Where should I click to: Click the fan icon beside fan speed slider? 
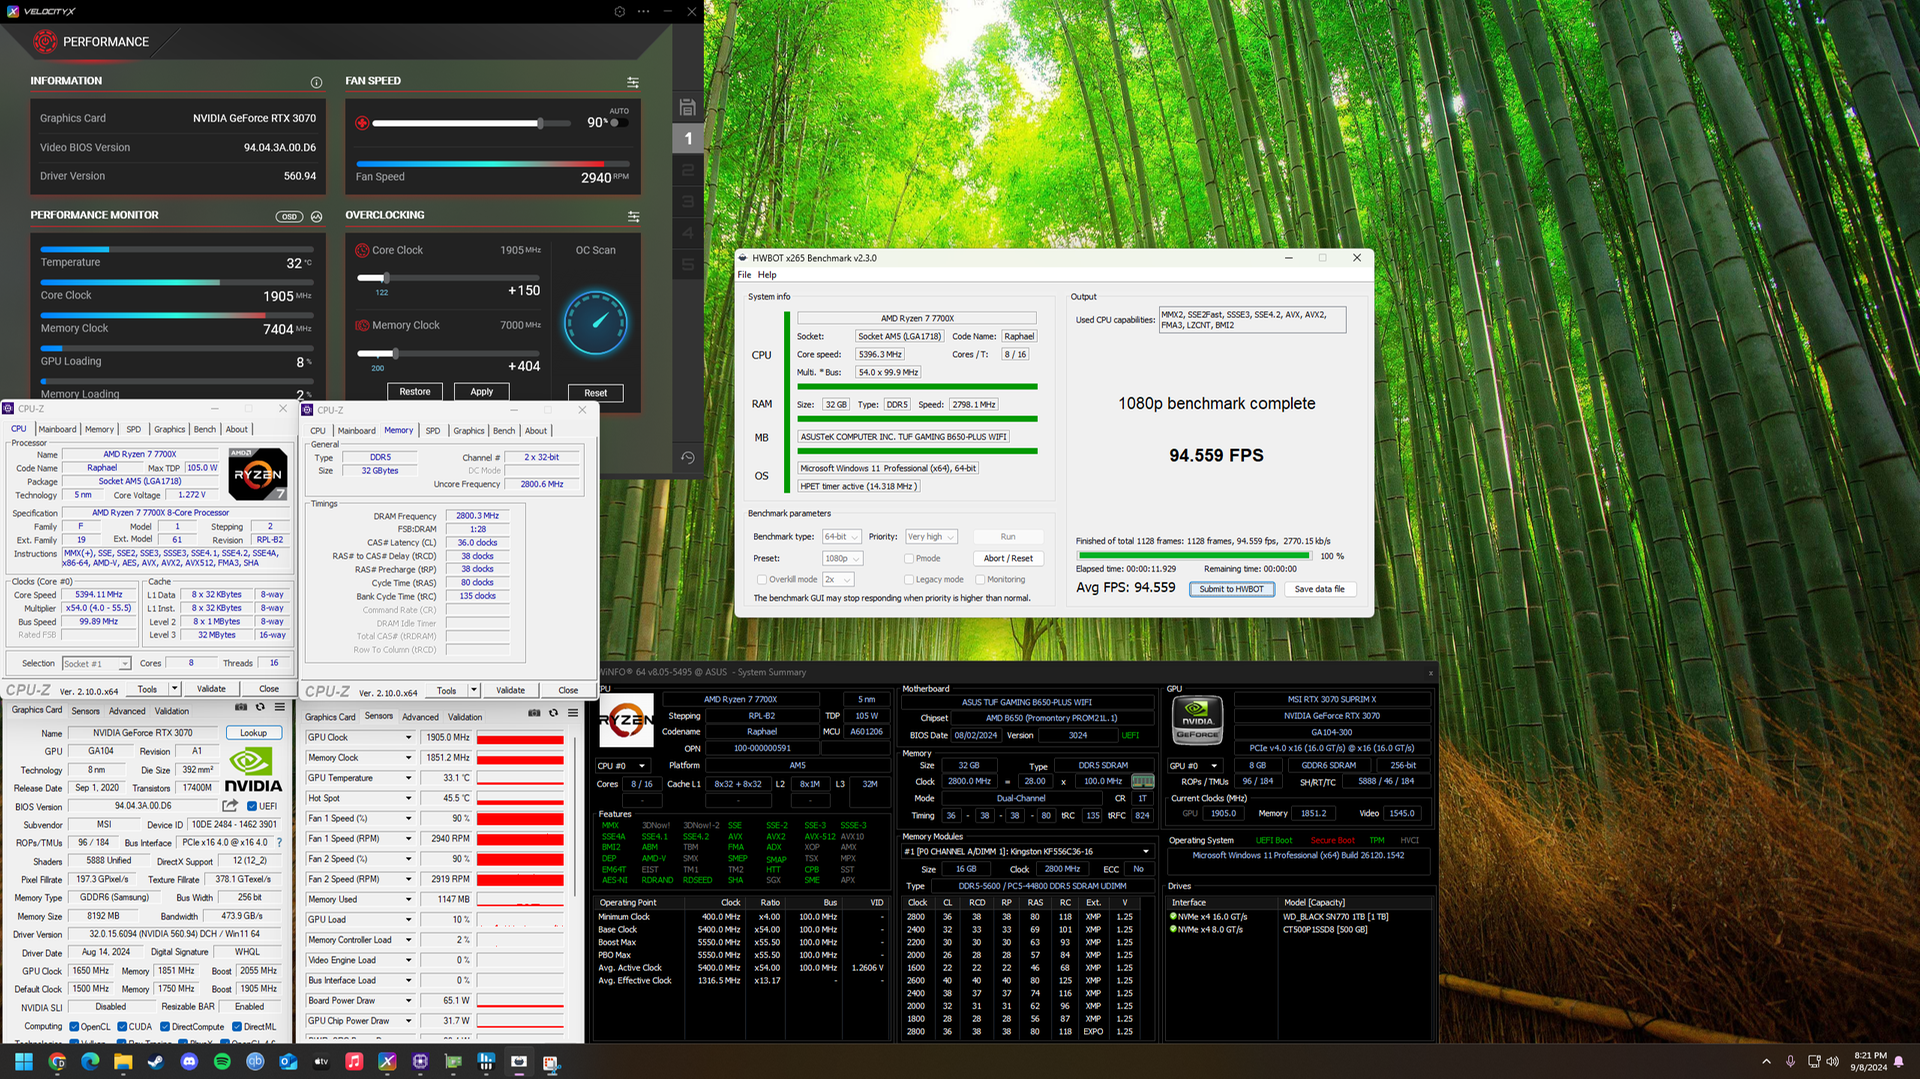(x=362, y=123)
